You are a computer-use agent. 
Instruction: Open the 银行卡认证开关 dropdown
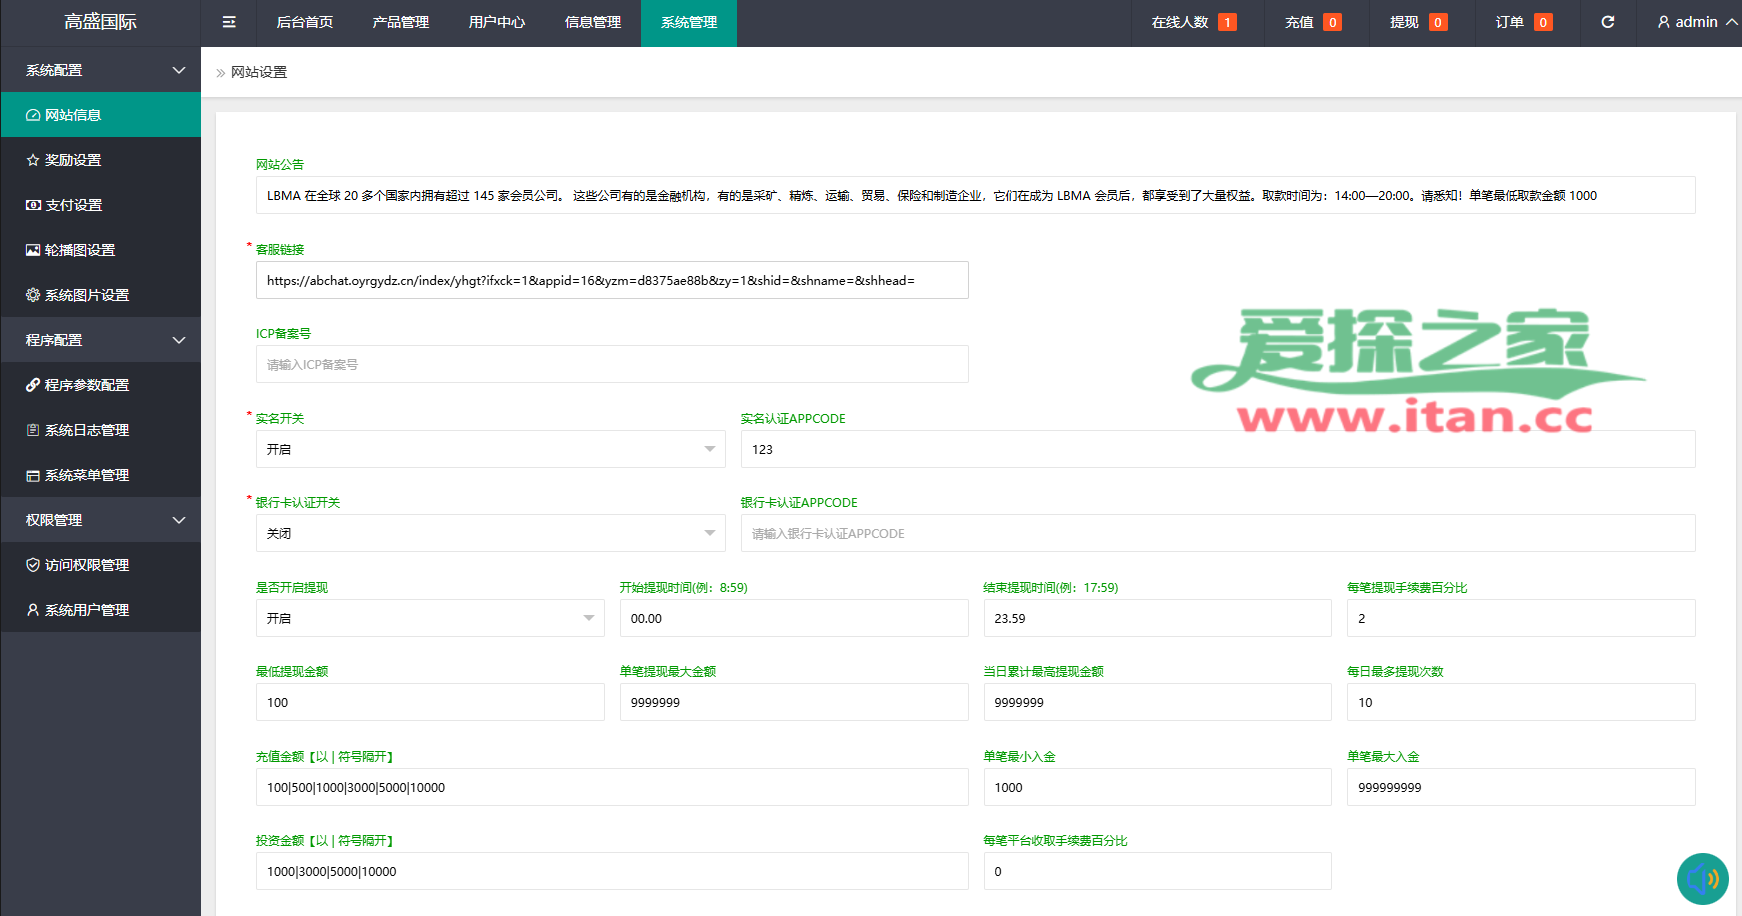pyautogui.click(x=490, y=533)
